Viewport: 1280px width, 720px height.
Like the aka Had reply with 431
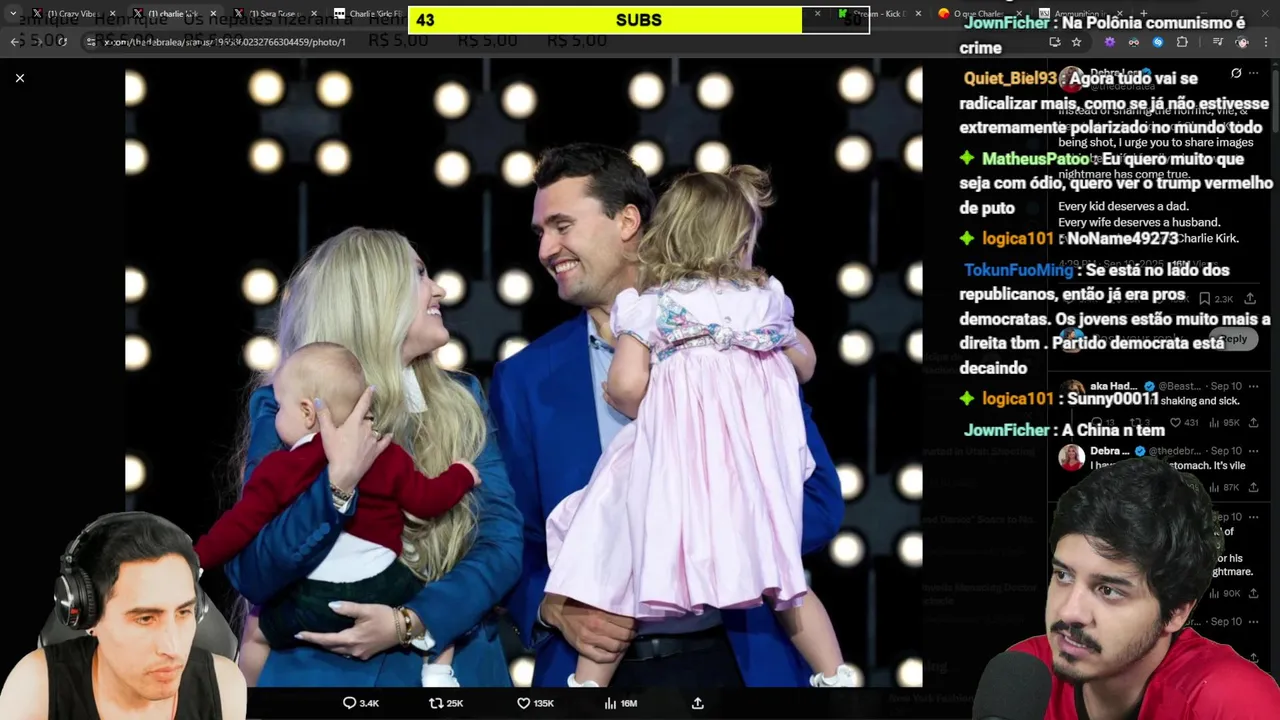tap(1184, 423)
